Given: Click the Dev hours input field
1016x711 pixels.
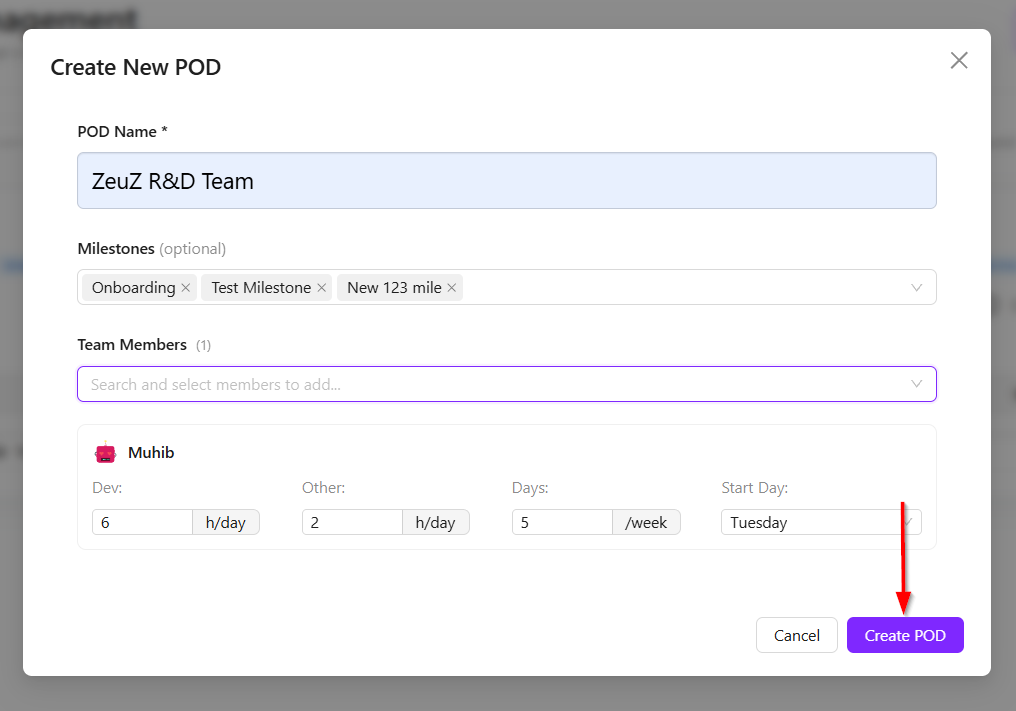Looking at the screenshot, I should click(143, 522).
